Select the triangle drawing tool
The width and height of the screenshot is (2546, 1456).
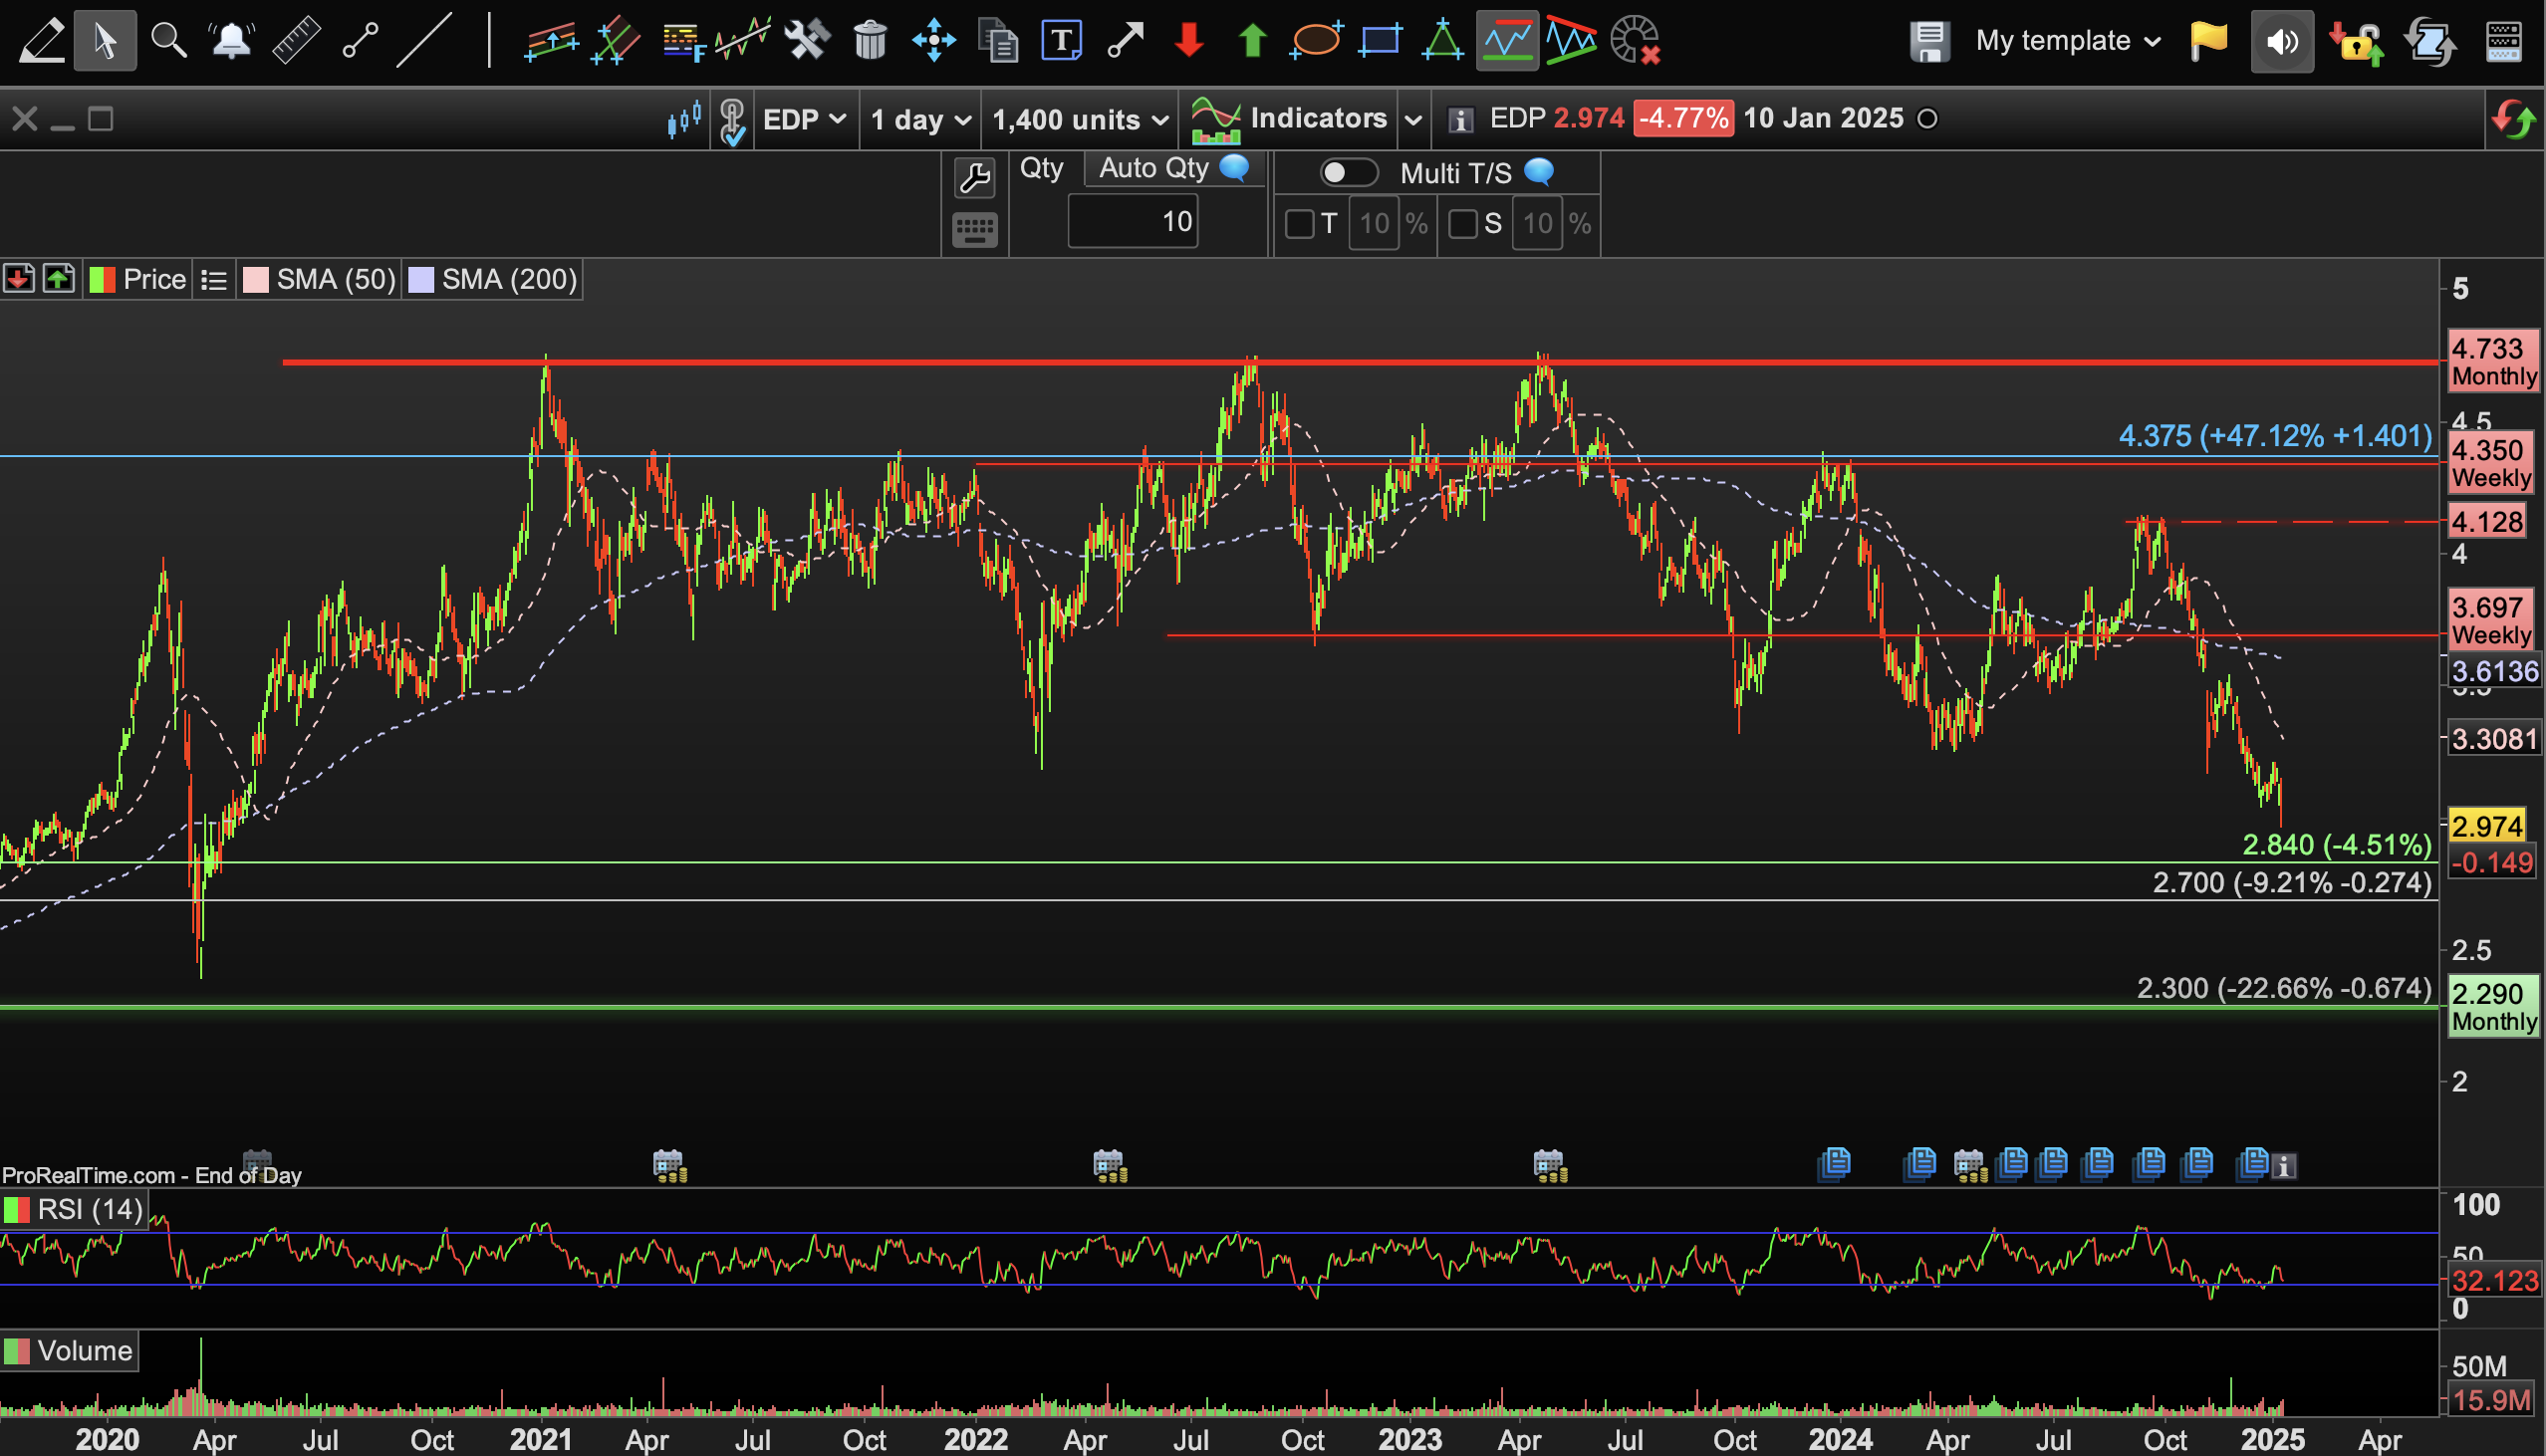[x=1442, y=41]
